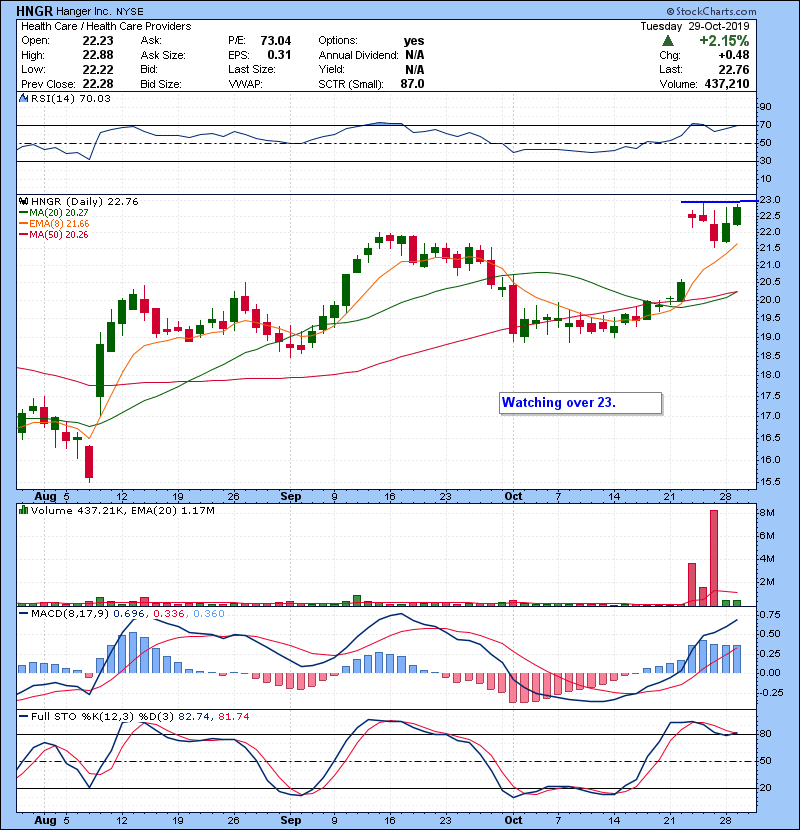The width and height of the screenshot is (800, 830).
Task: Click the MACD histogram value 0.360
Action: coord(209,614)
